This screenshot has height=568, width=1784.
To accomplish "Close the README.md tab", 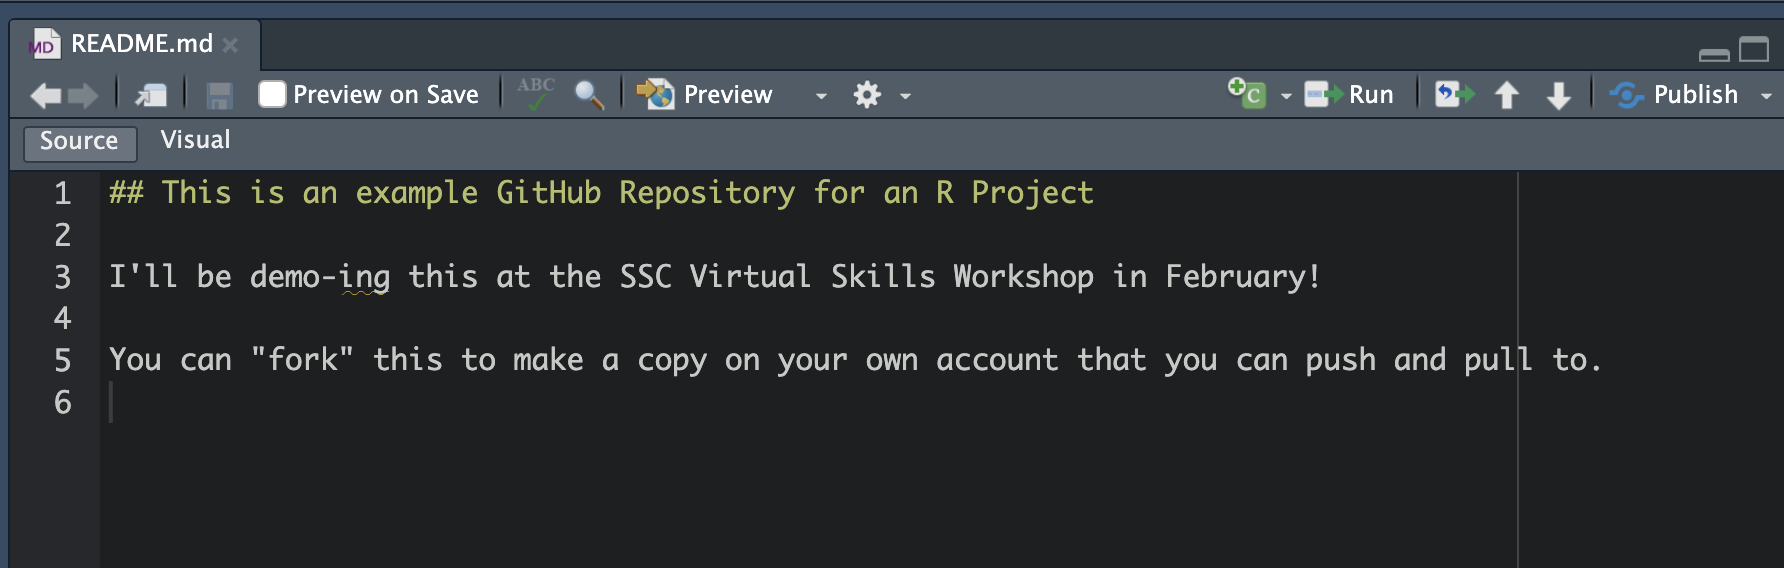I will (231, 45).
